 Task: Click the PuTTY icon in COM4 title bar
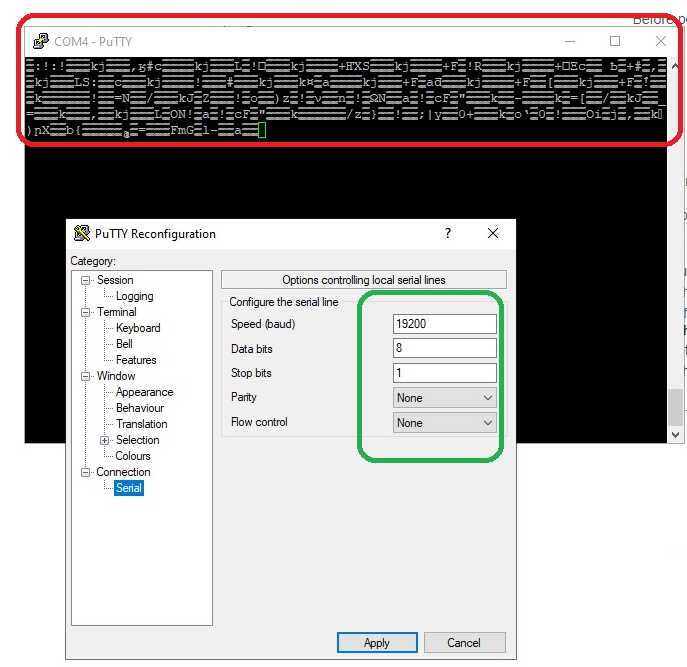pos(40,41)
